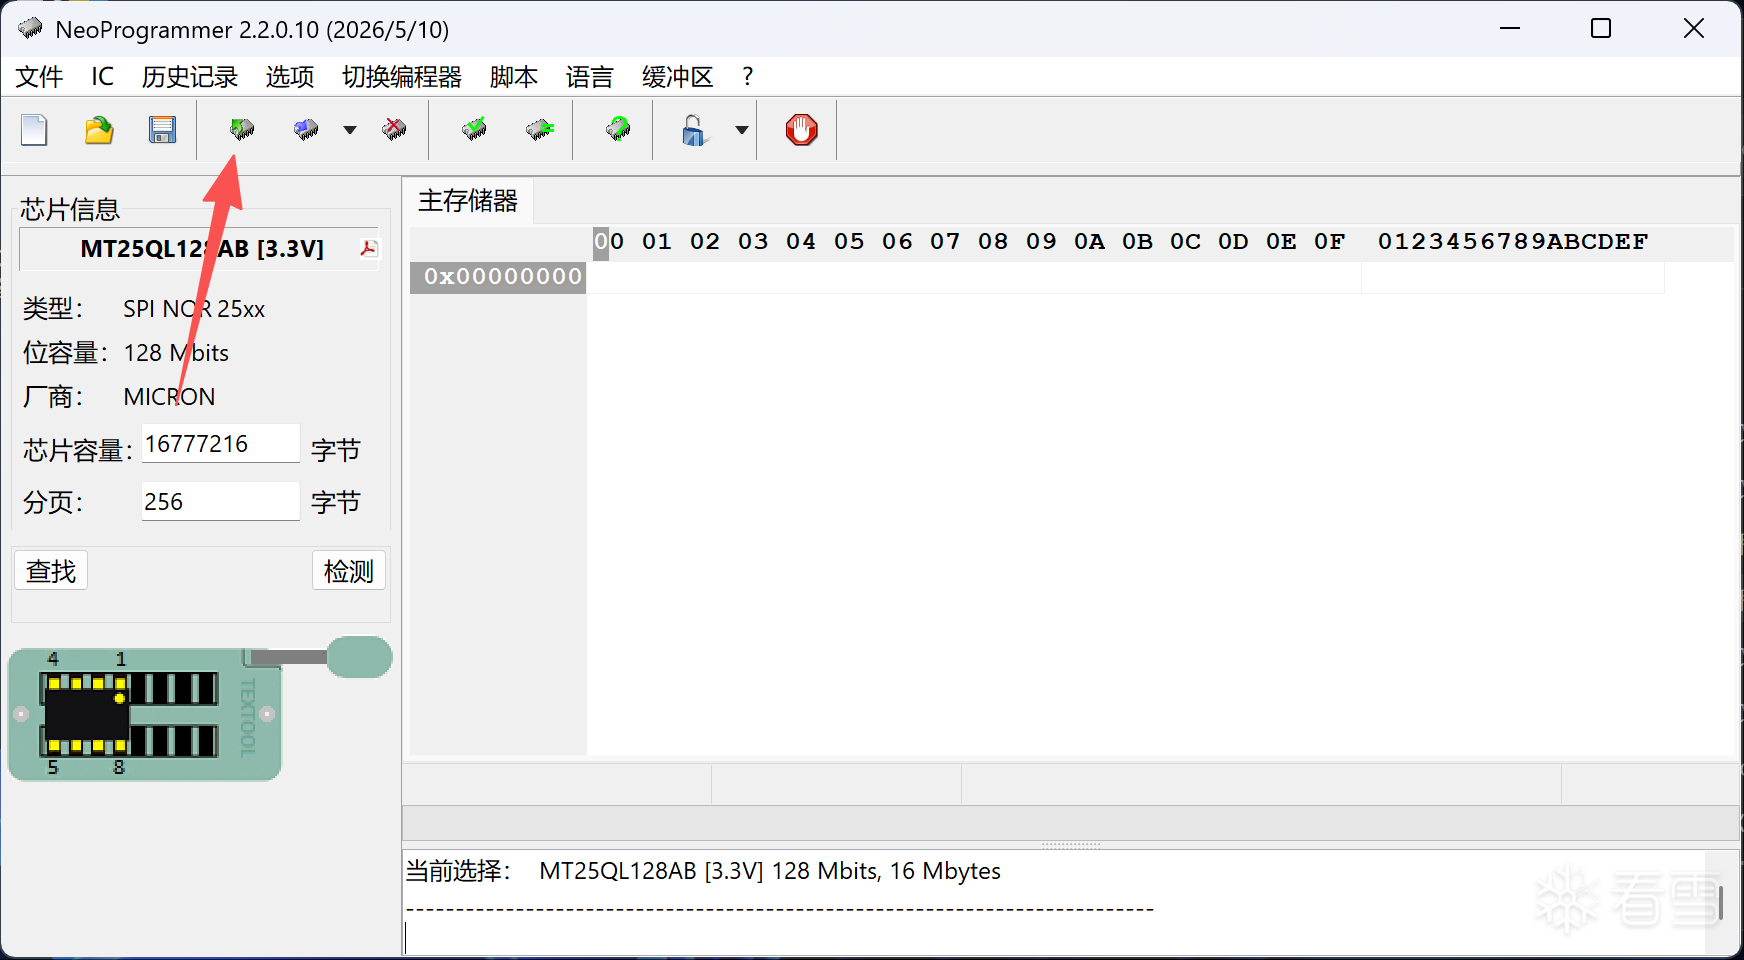Click the 0x00000000 address row header
Viewport: 1744px width, 960px height.
pyautogui.click(x=498, y=277)
